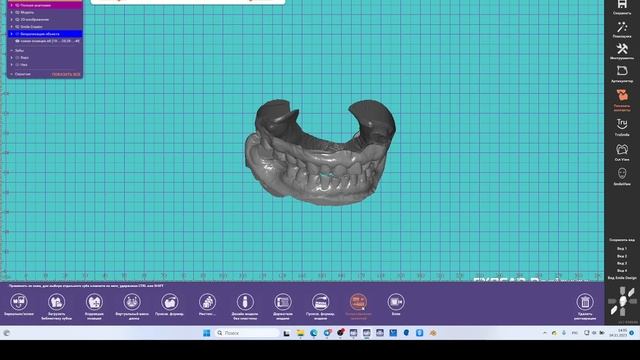Image resolution: width=640 pixels, height=360 pixels.
Task: Expand the Низ (lower jaw) group
Action: coord(11,65)
